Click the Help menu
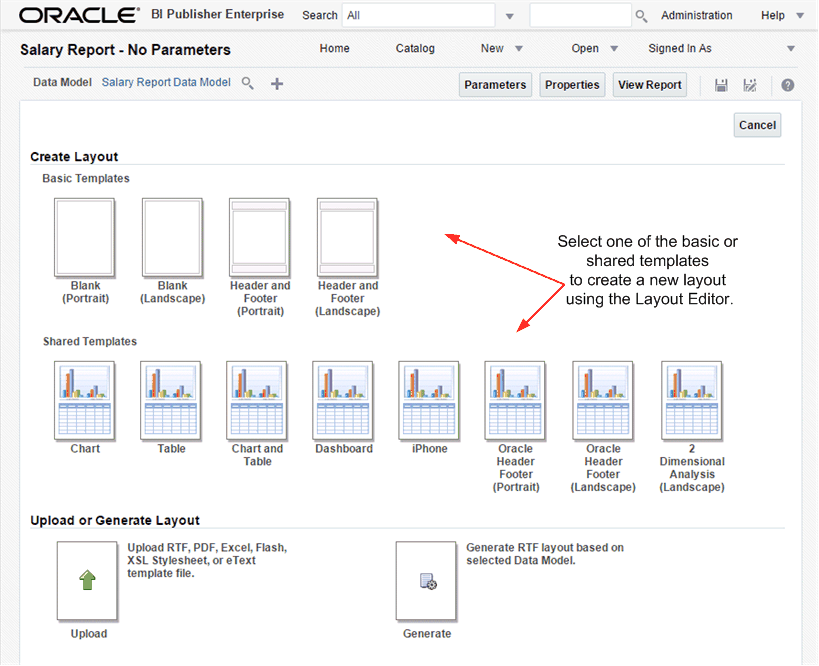Image resolution: width=819 pixels, height=666 pixels. coord(773,15)
